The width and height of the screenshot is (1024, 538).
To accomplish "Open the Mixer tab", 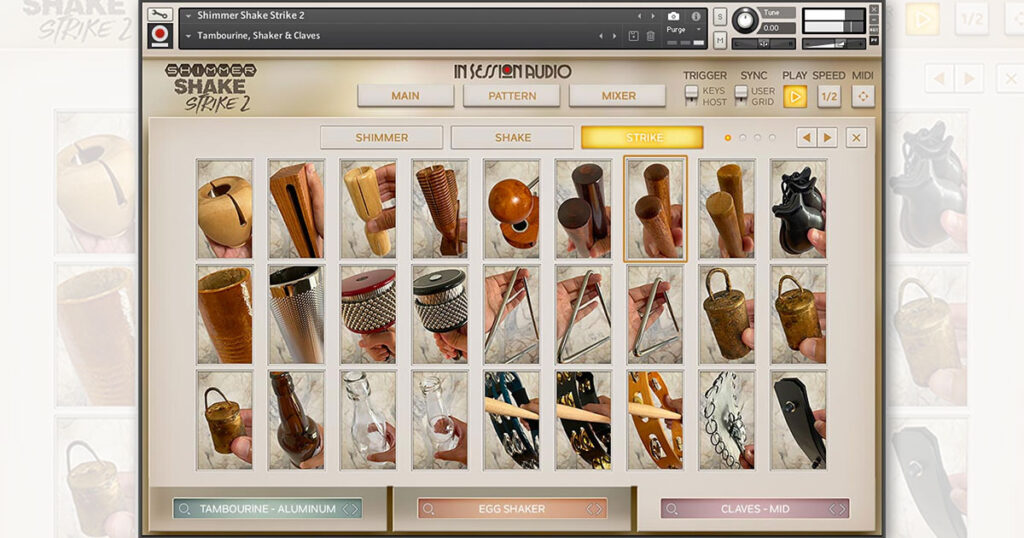I will point(617,96).
